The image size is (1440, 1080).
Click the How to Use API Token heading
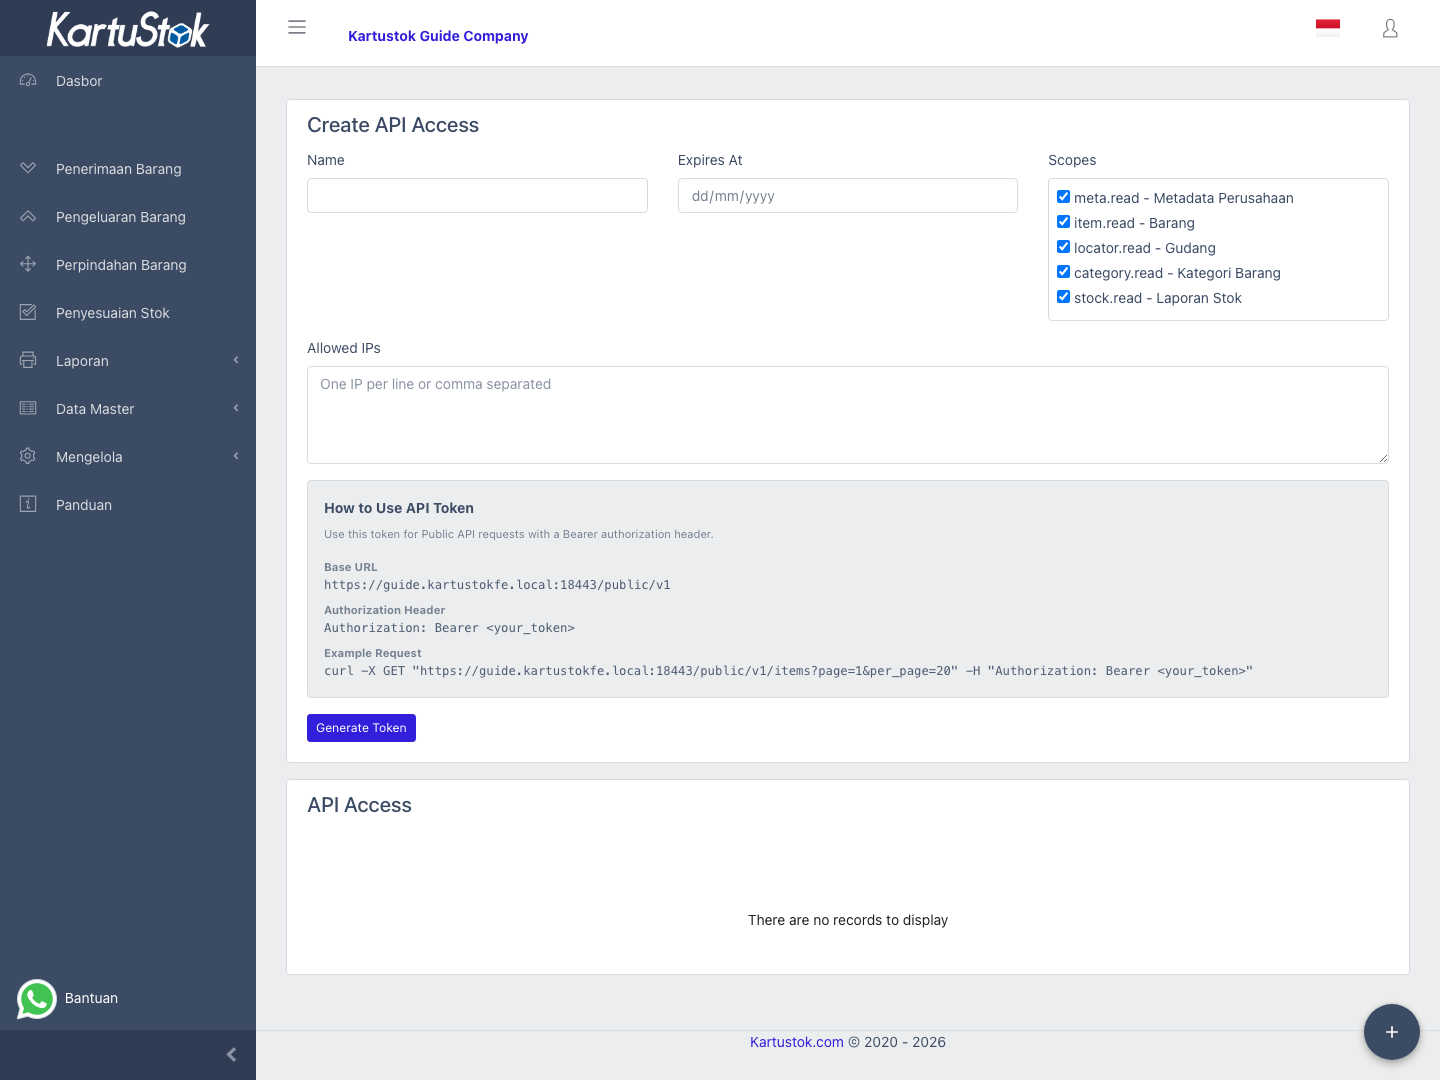click(399, 508)
